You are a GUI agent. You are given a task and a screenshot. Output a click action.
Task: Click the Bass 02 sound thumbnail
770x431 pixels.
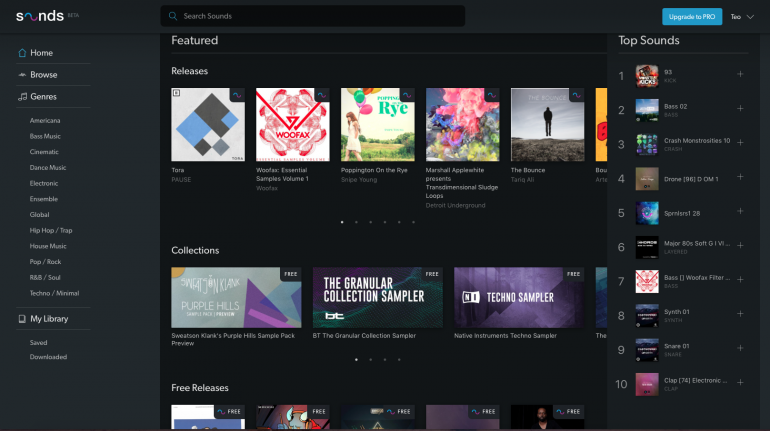click(647, 110)
